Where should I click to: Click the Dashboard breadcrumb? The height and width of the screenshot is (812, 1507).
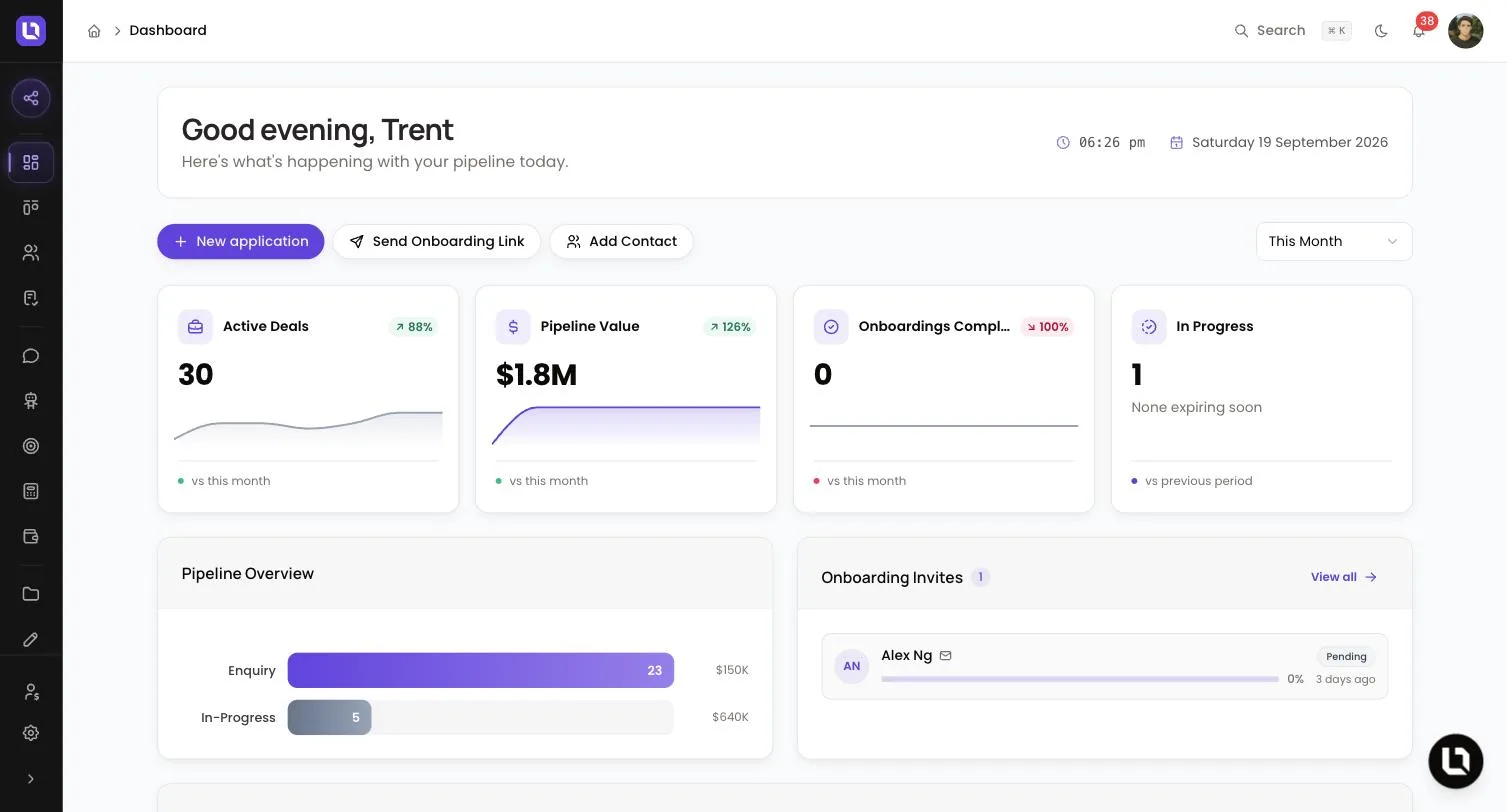point(168,31)
